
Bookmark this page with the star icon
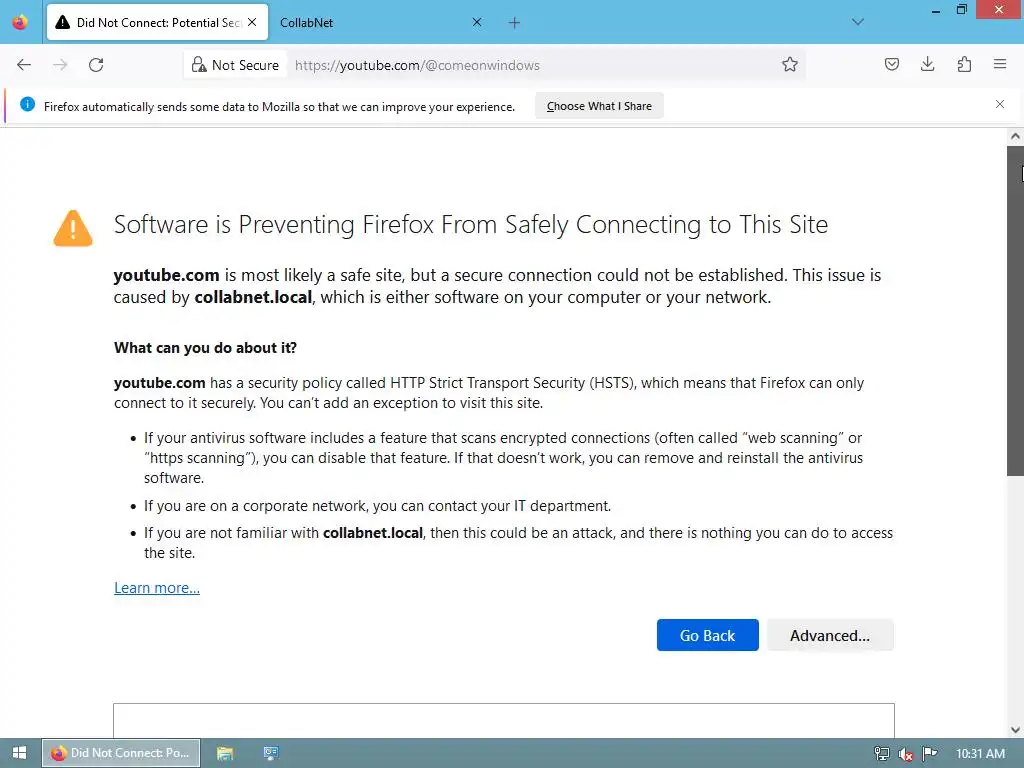pyautogui.click(x=790, y=65)
